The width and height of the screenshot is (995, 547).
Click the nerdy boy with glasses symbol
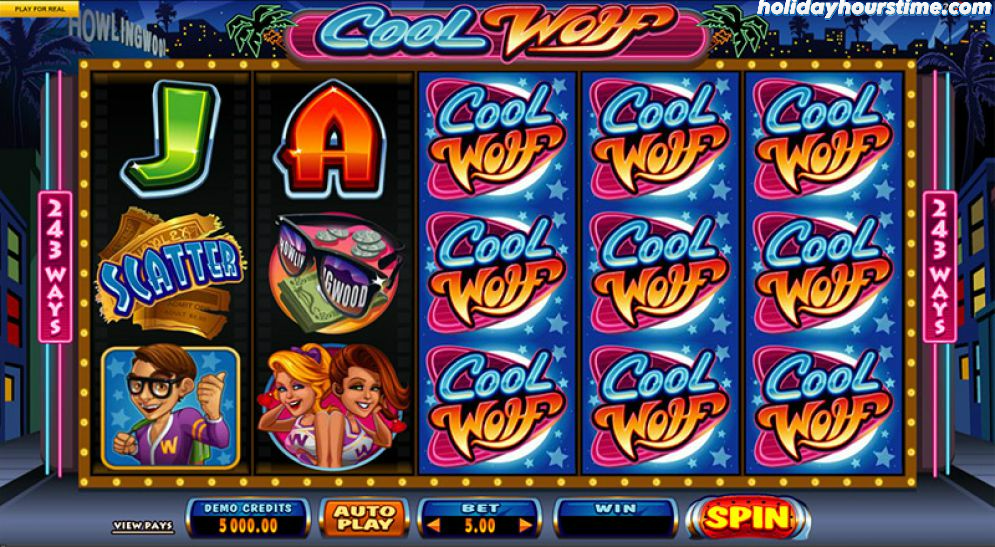pos(171,407)
